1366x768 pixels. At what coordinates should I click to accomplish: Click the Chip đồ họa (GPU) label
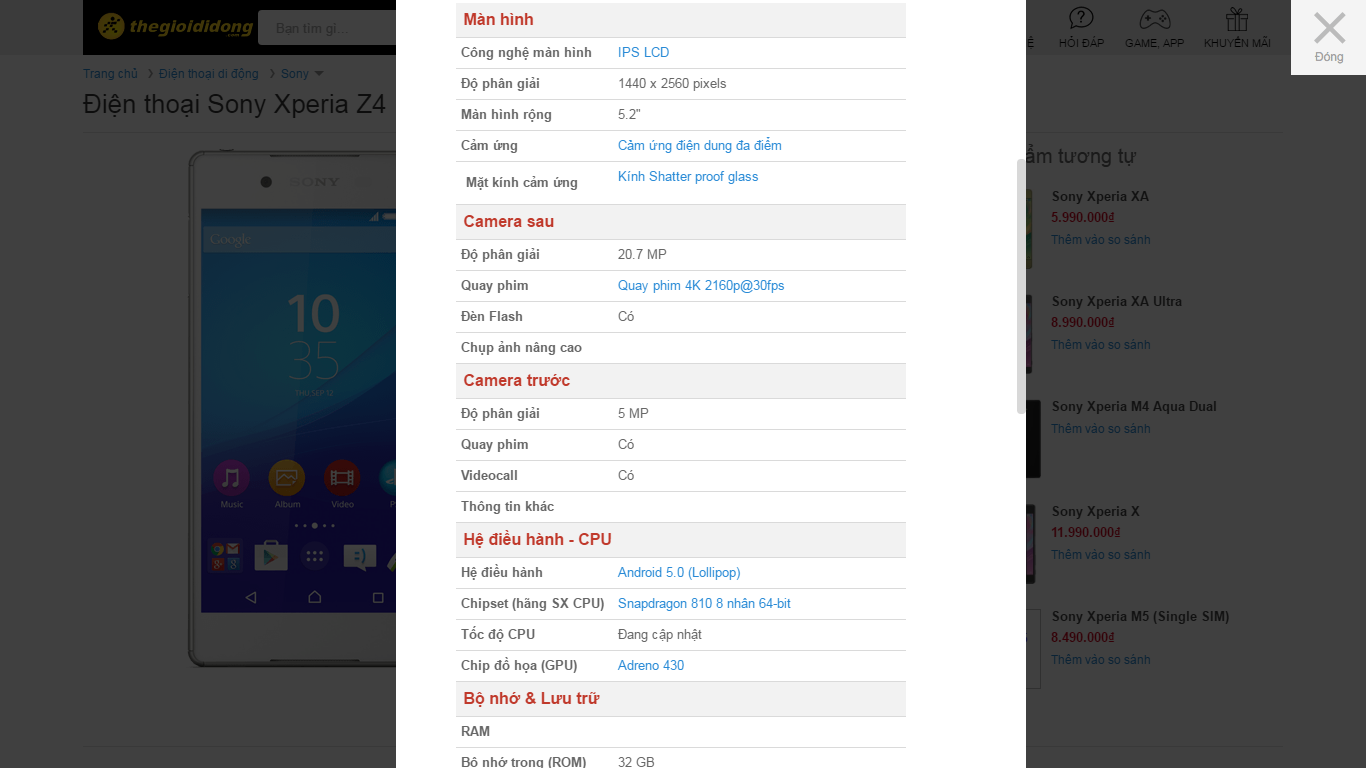[519, 666]
